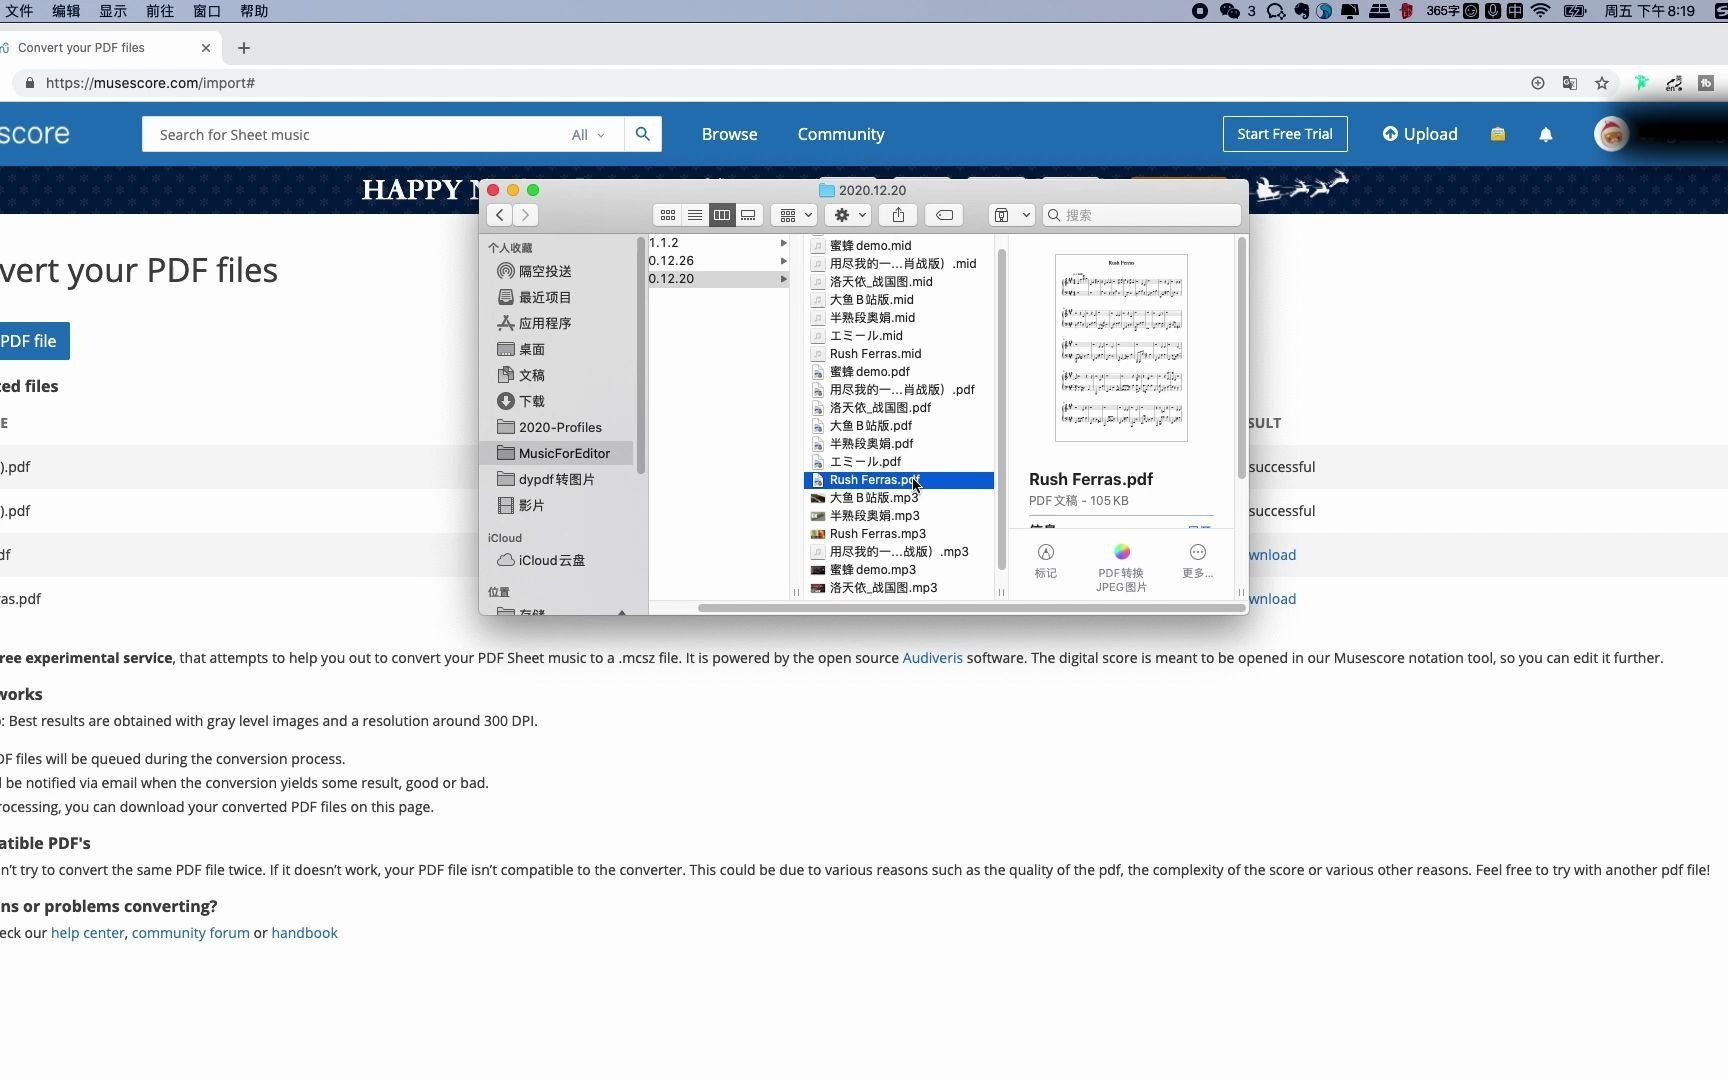Open the community forum link
1728x1080 pixels.
pyautogui.click(x=190, y=933)
